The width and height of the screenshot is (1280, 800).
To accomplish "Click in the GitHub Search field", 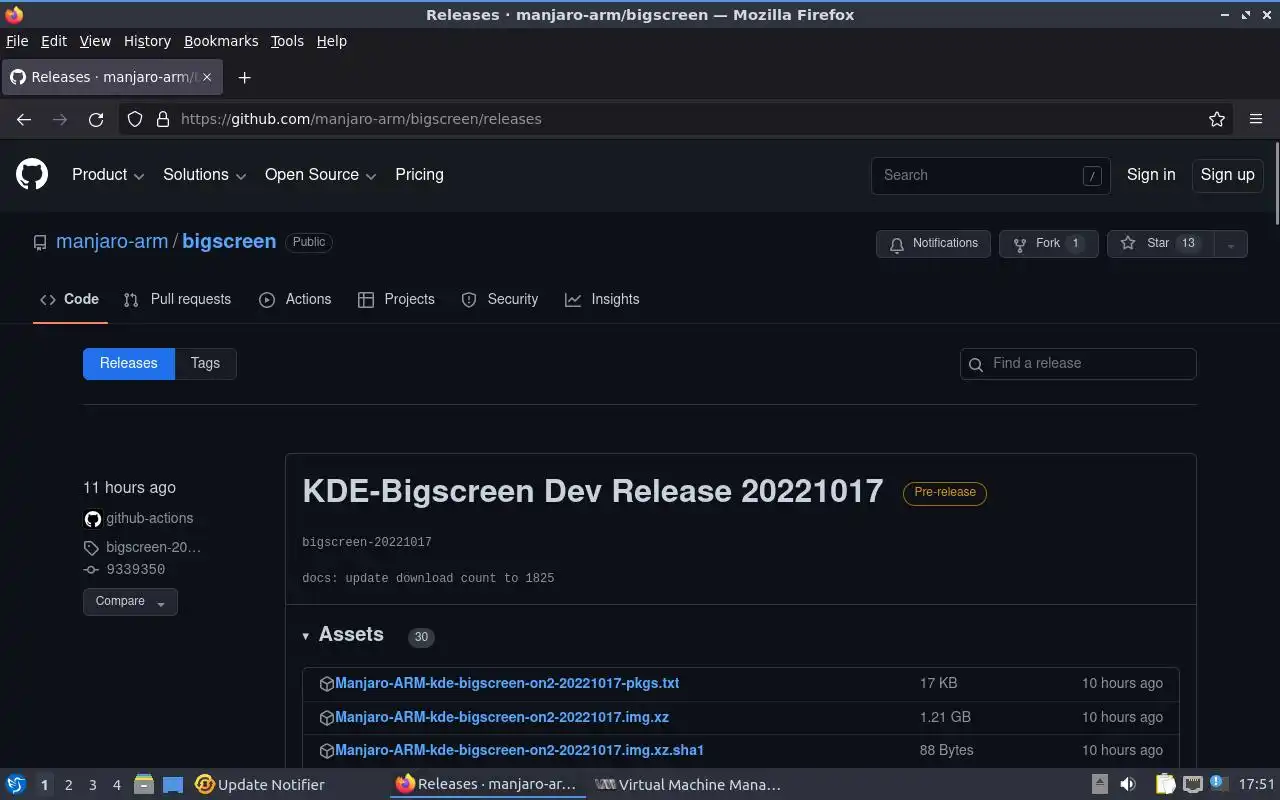I will 990,176.
